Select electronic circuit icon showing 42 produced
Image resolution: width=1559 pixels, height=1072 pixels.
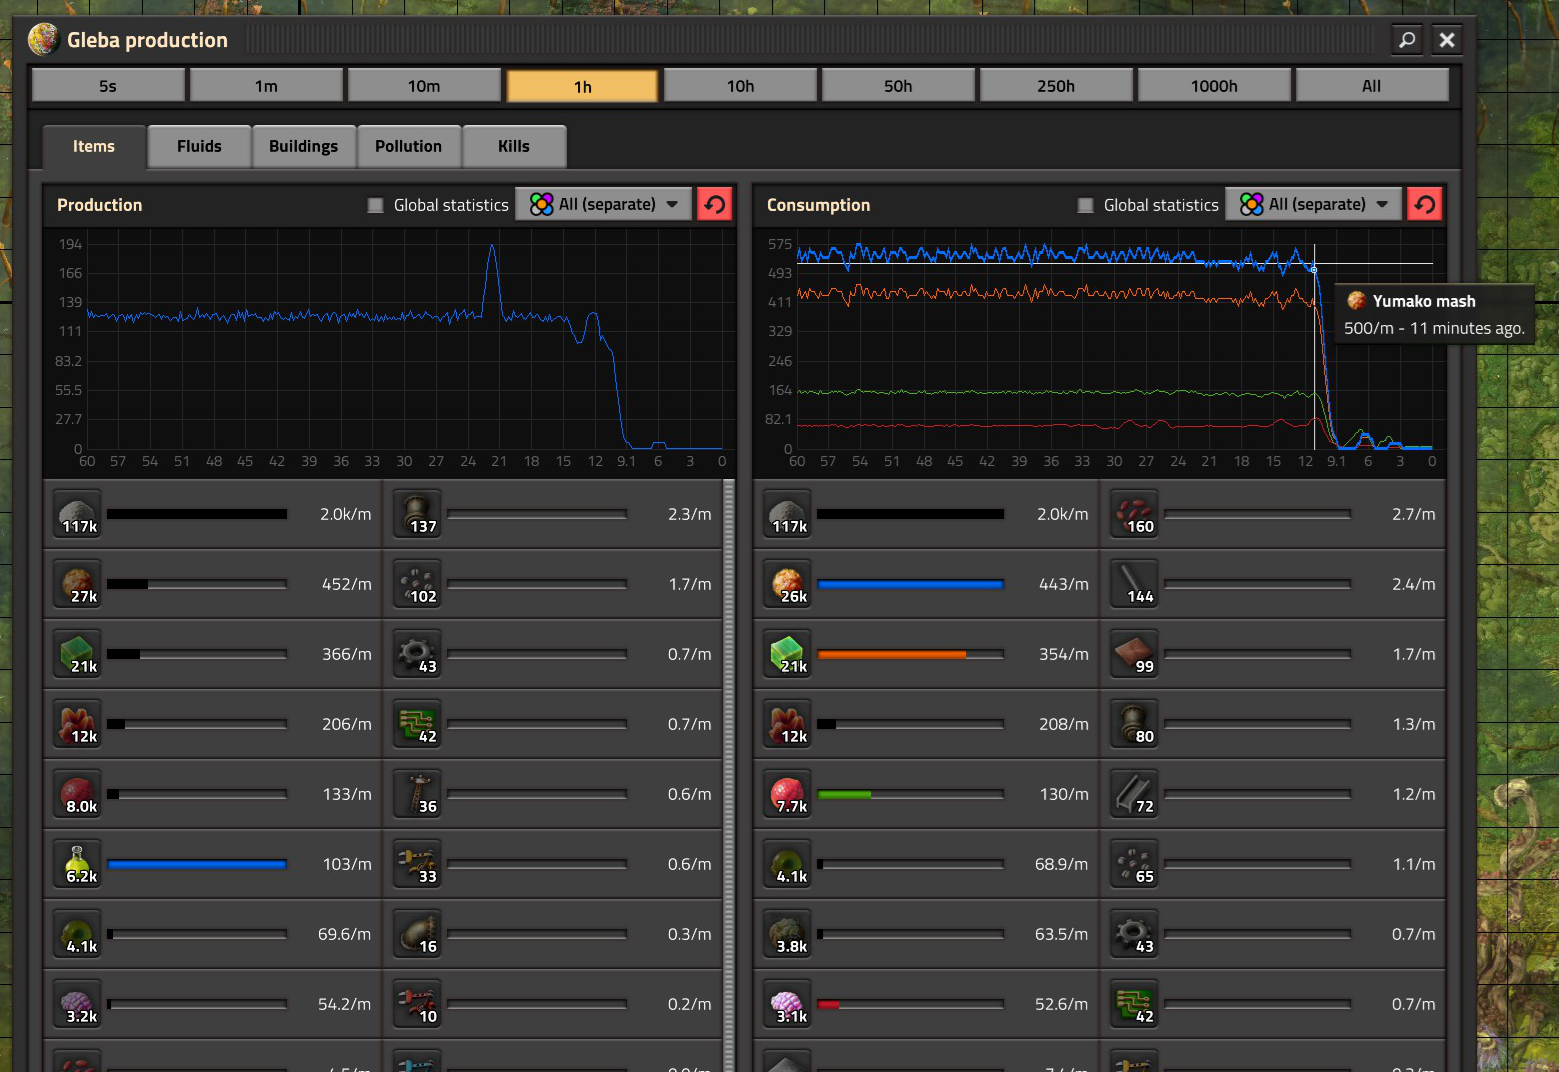pyautogui.click(x=418, y=724)
